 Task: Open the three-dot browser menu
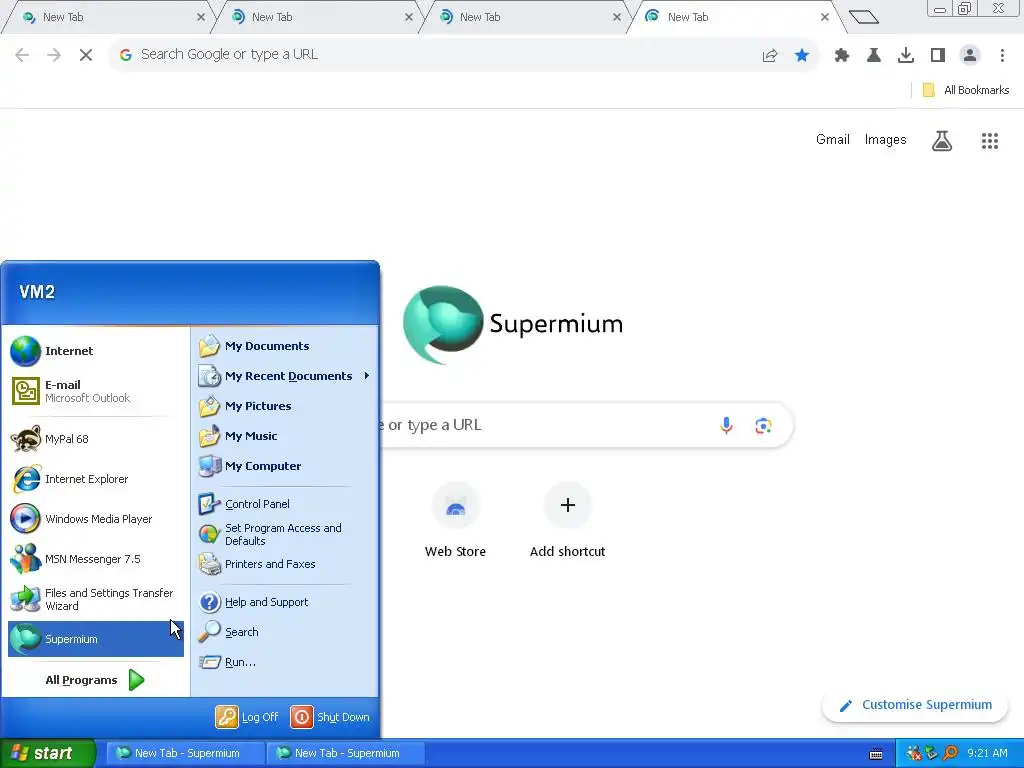coord(1002,56)
